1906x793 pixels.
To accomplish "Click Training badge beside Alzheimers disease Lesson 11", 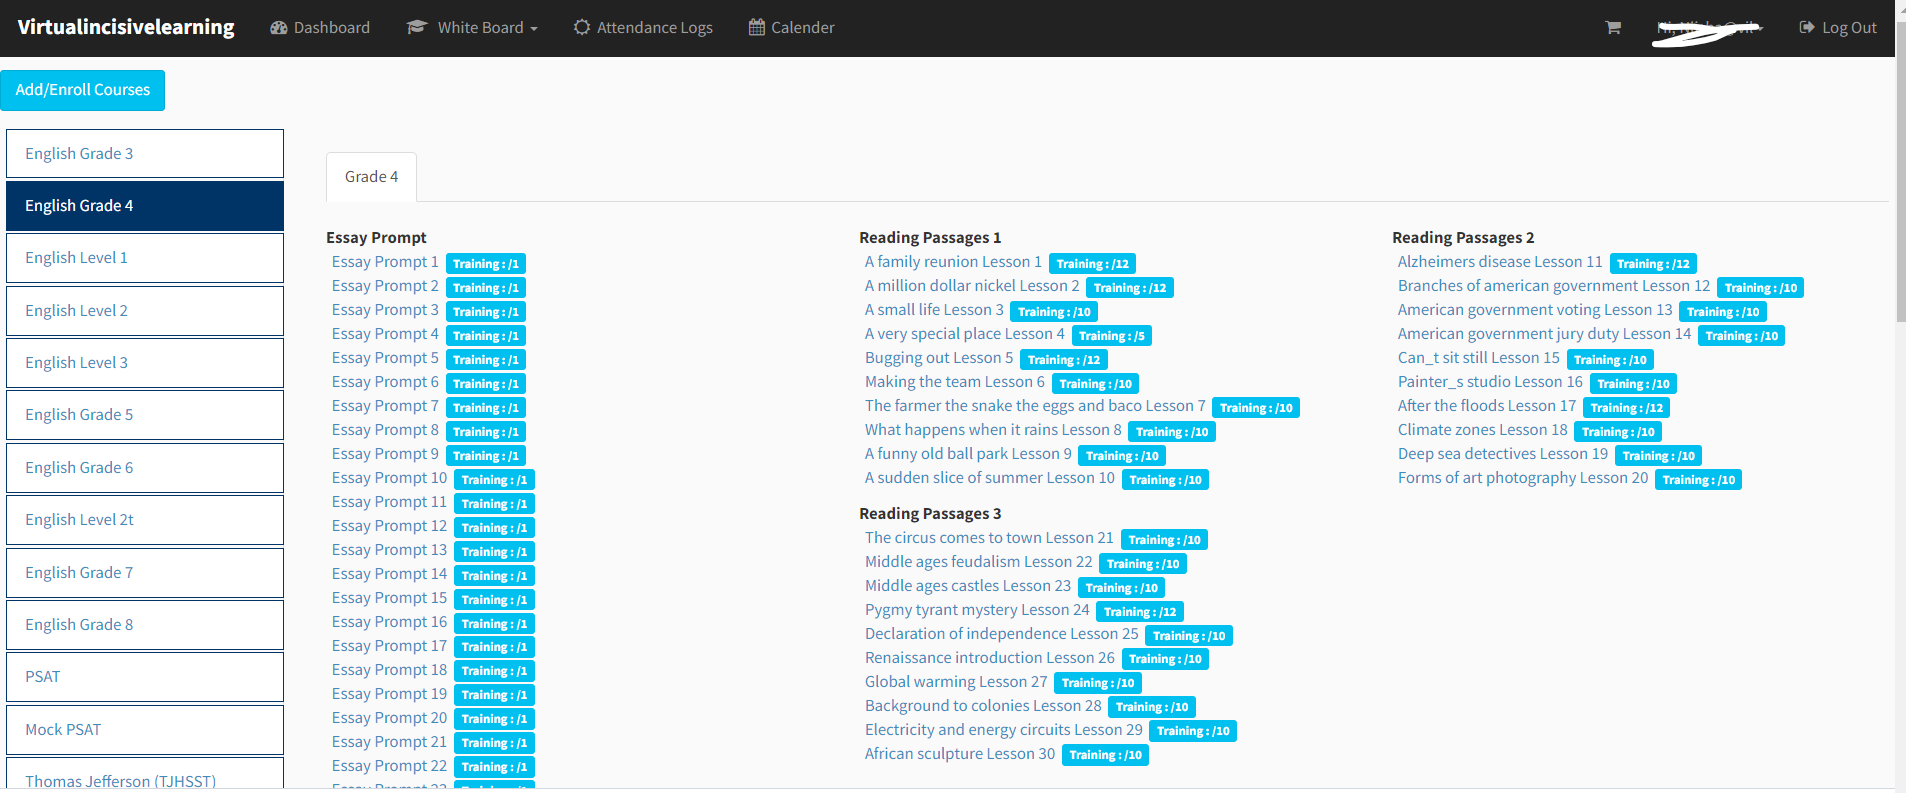I will [x=1653, y=264].
